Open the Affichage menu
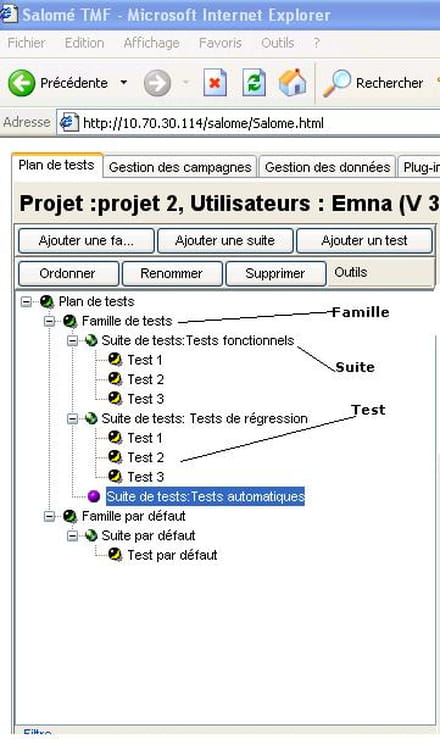This screenshot has width=440, height=739. (151, 43)
